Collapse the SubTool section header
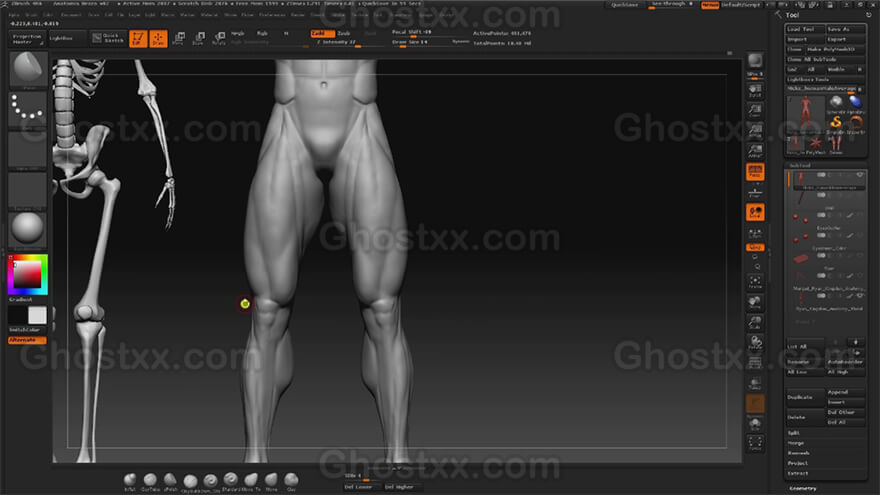Viewport: 880px width, 495px height. pyautogui.click(x=800, y=166)
